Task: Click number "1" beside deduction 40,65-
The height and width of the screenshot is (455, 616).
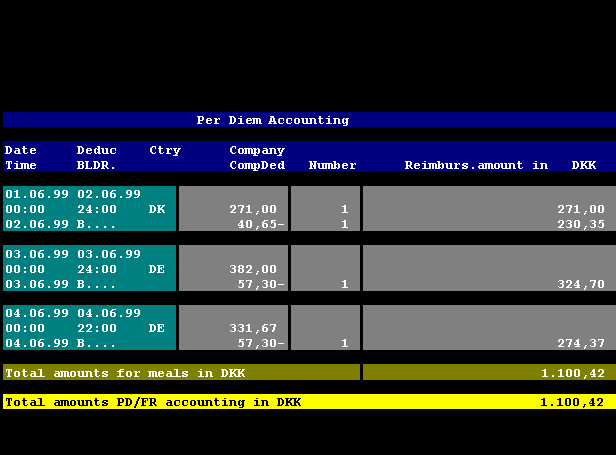Action: [345, 224]
